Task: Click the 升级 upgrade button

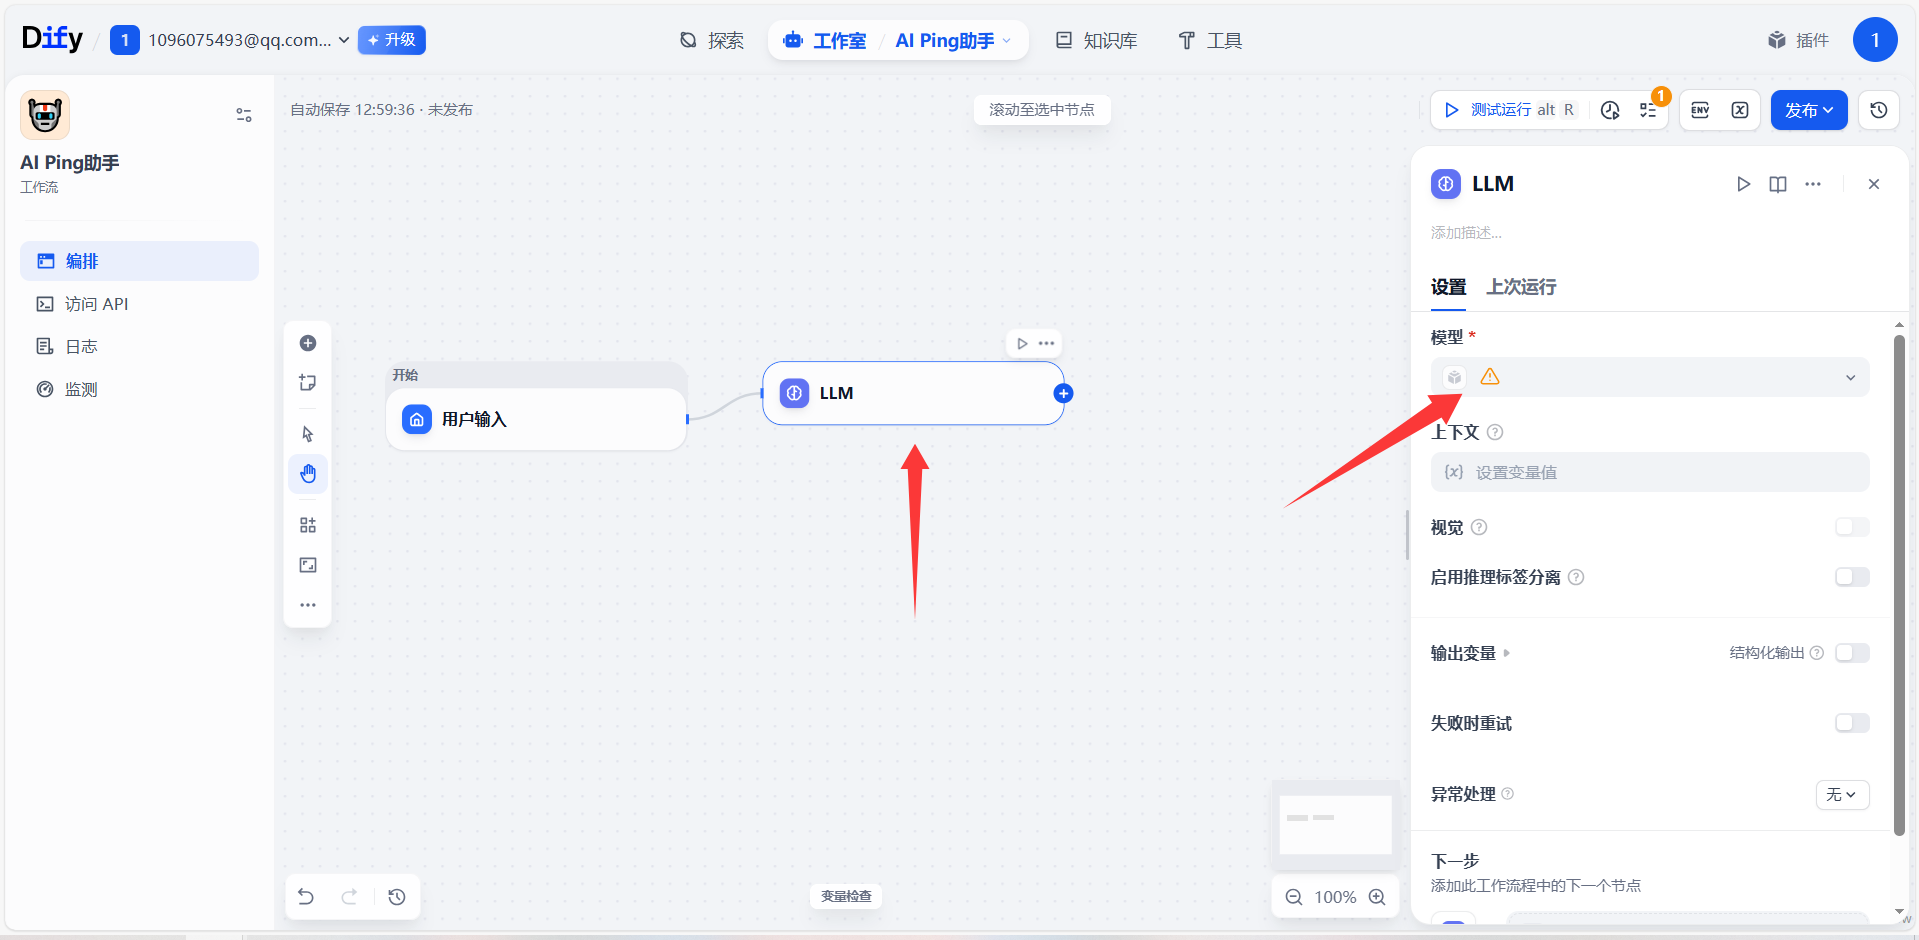Action: click(392, 40)
